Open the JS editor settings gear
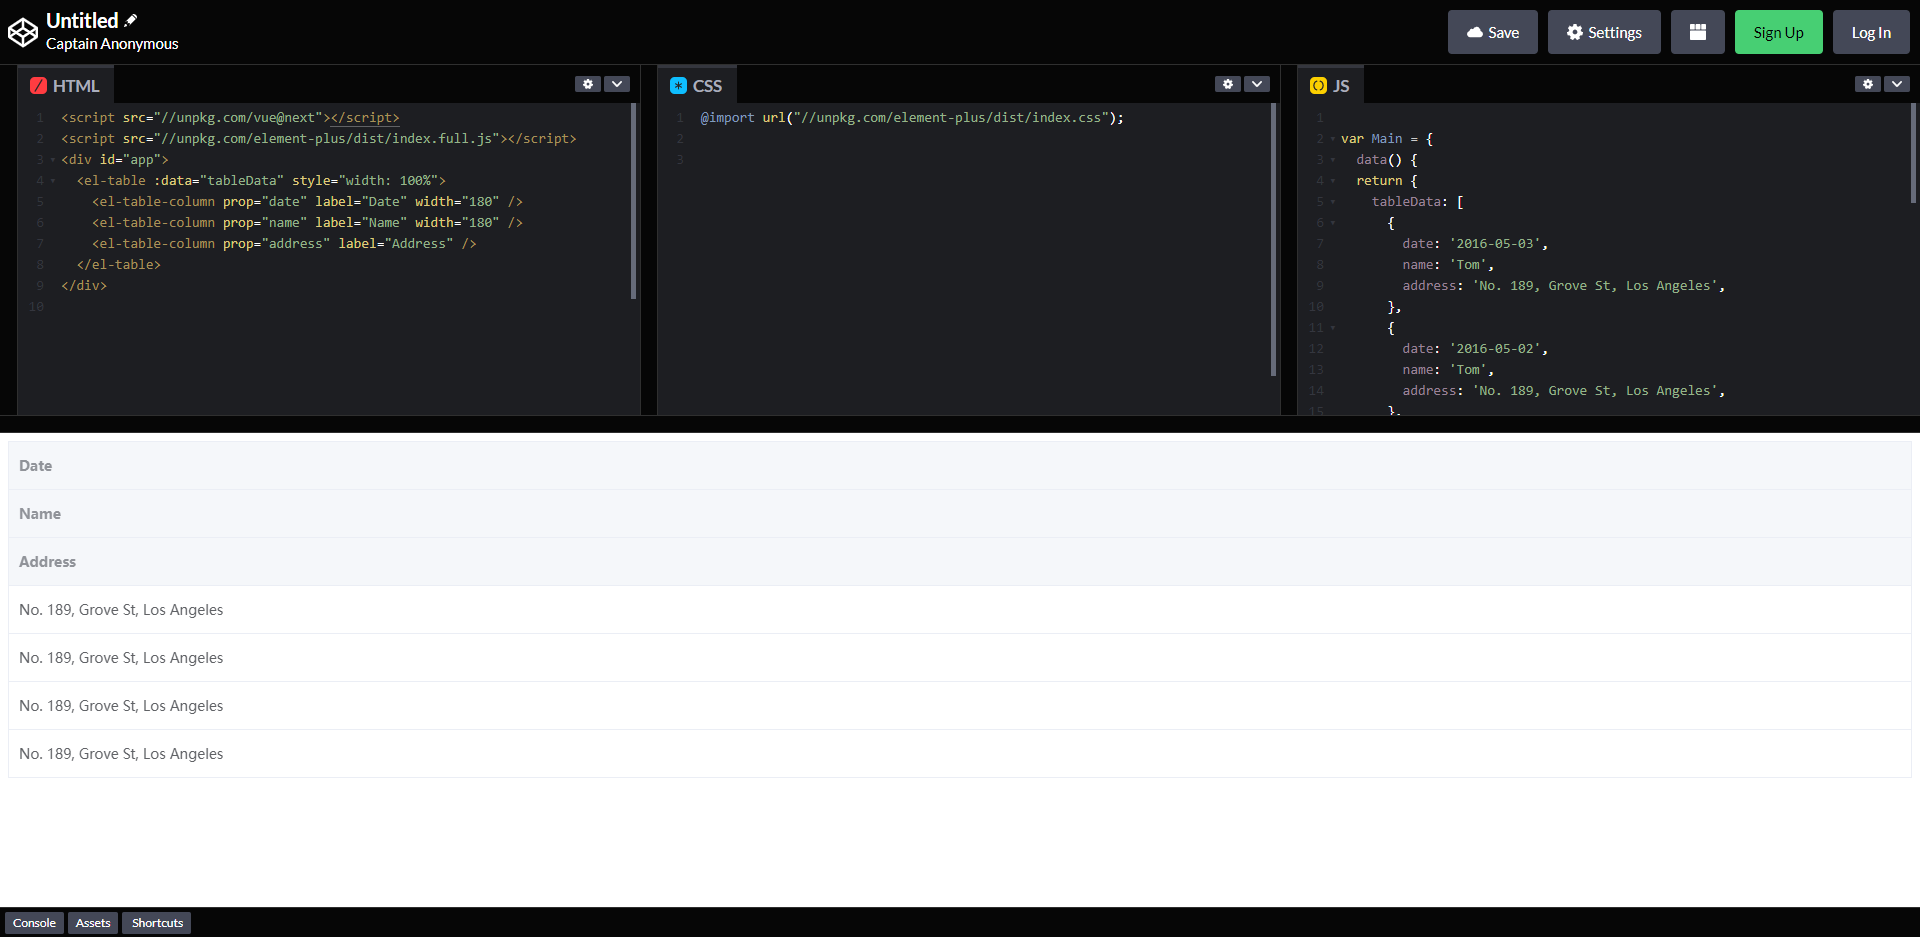The image size is (1920, 937). click(x=1868, y=84)
